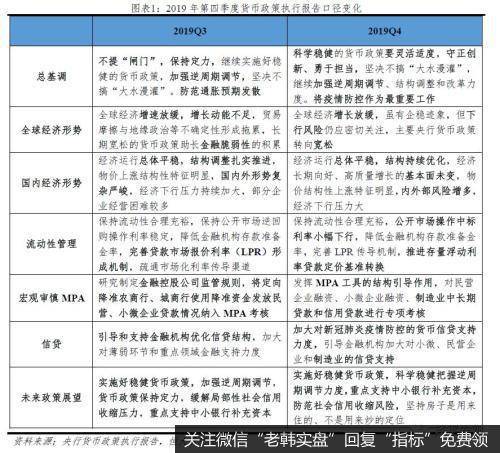Screen dimensions: 500x453
Task: Select the 信贷 row label
Action: tap(51, 344)
